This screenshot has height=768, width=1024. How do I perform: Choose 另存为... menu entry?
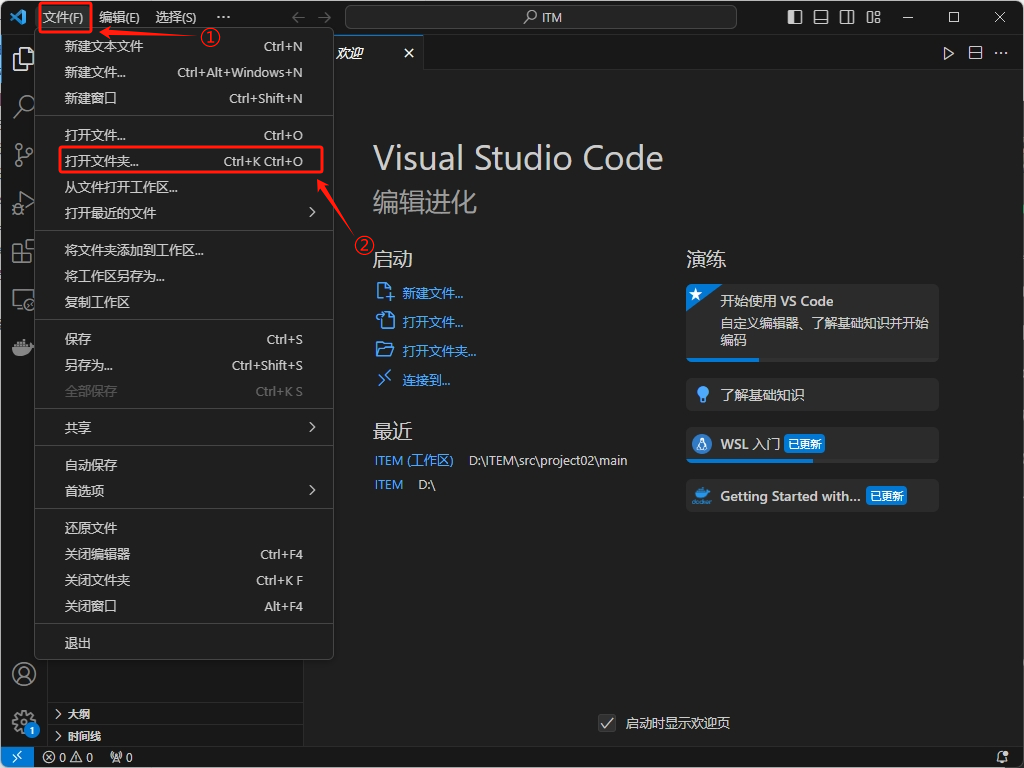[184, 365]
